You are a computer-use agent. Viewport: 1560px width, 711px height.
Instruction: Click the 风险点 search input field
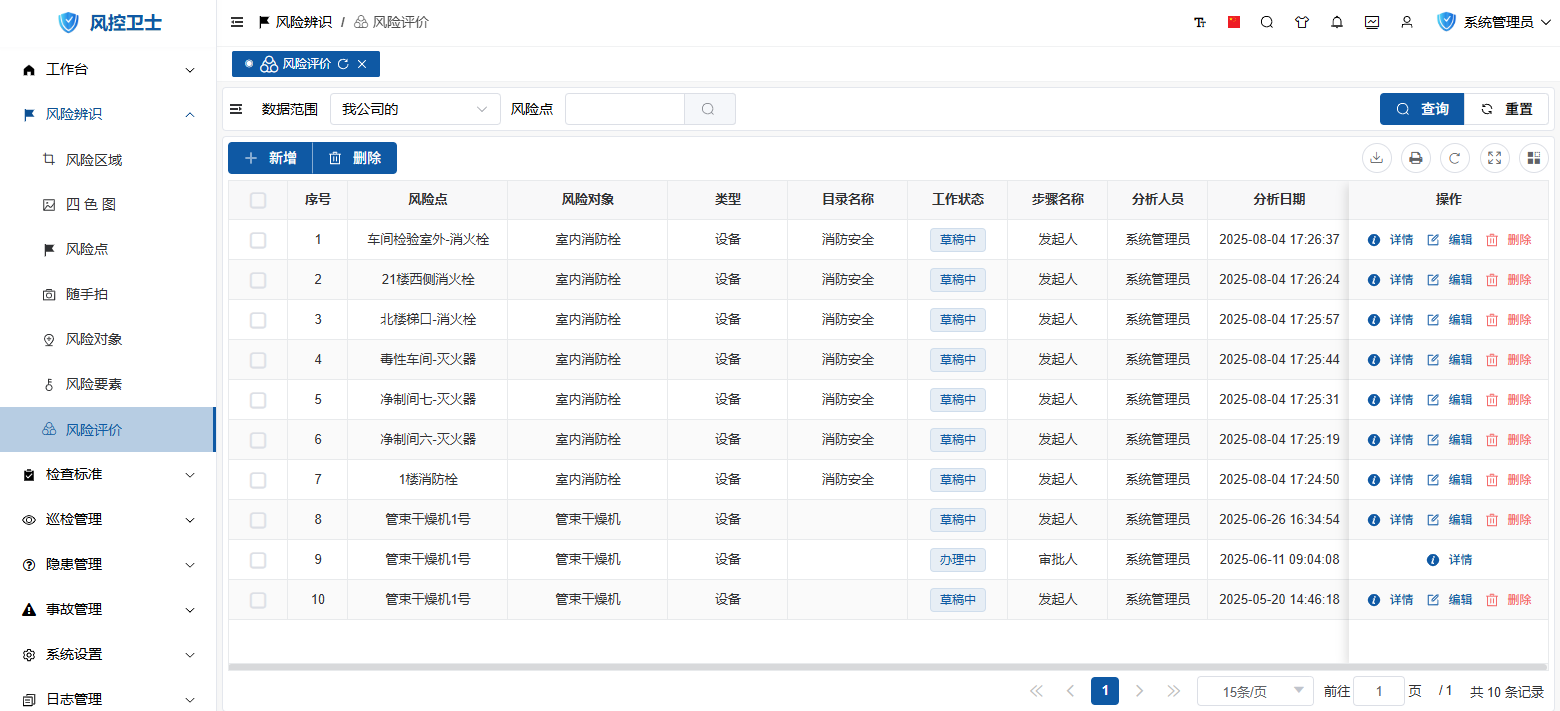(624, 109)
